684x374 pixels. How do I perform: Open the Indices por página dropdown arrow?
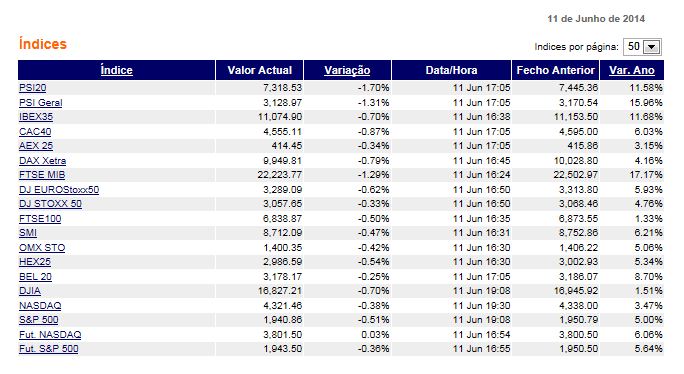(652, 47)
